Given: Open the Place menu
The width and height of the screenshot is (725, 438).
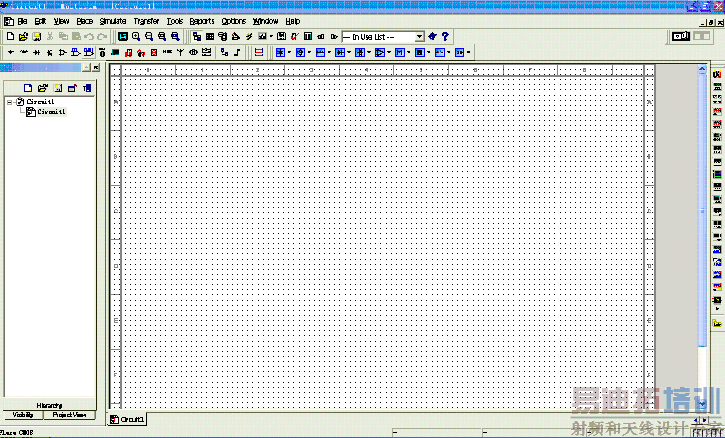Looking at the screenshot, I should (85, 21).
